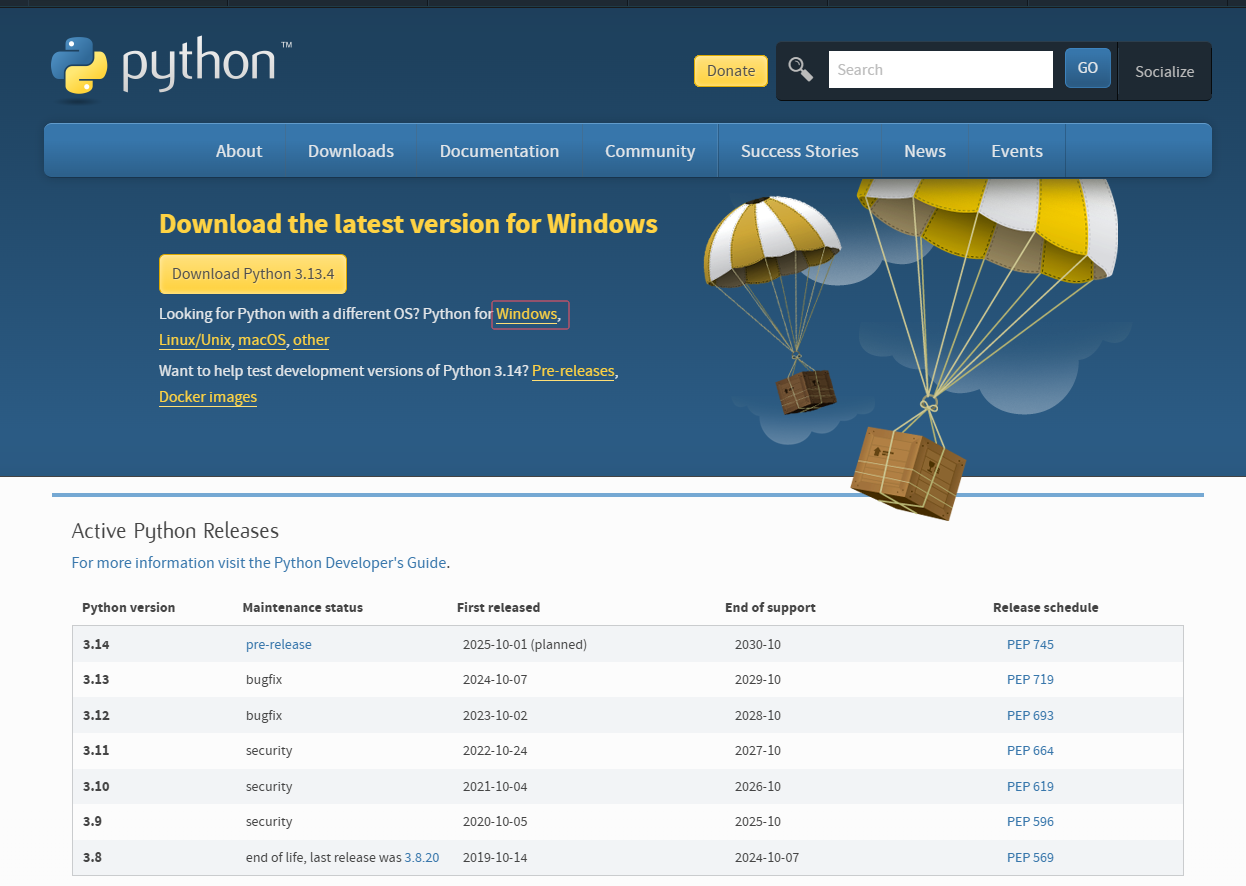Viewport: 1246px width, 886px height.
Task: Click the 'First released' column header
Action: [498, 608]
